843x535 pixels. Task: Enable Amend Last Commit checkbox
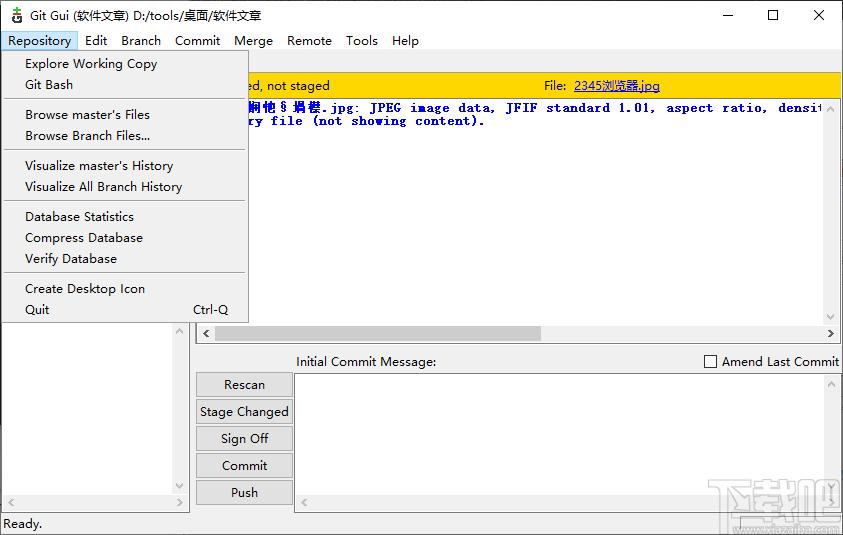pos(710,361)
